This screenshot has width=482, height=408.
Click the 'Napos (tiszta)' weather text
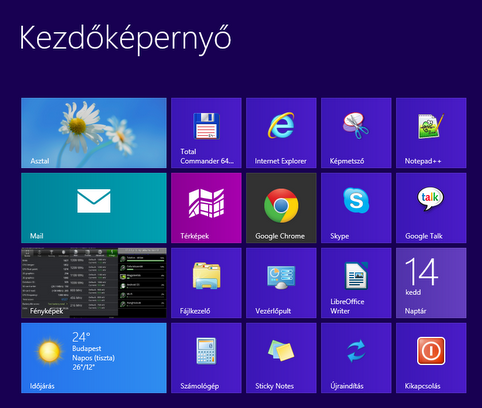pos(94,358)
